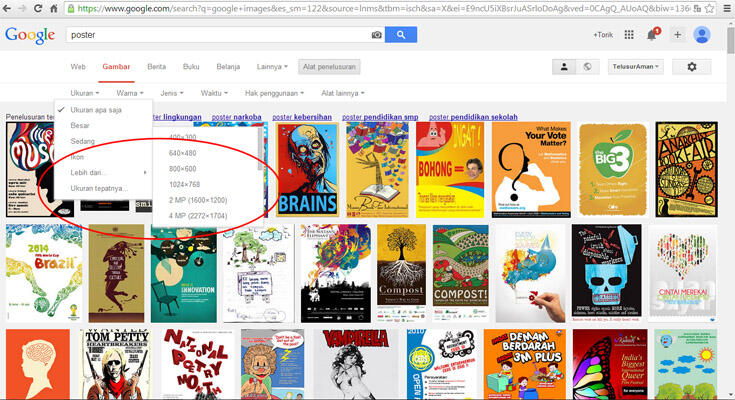Open the Vampirella poster thumbnail
The image size is (735, 400).
point(356,364)
